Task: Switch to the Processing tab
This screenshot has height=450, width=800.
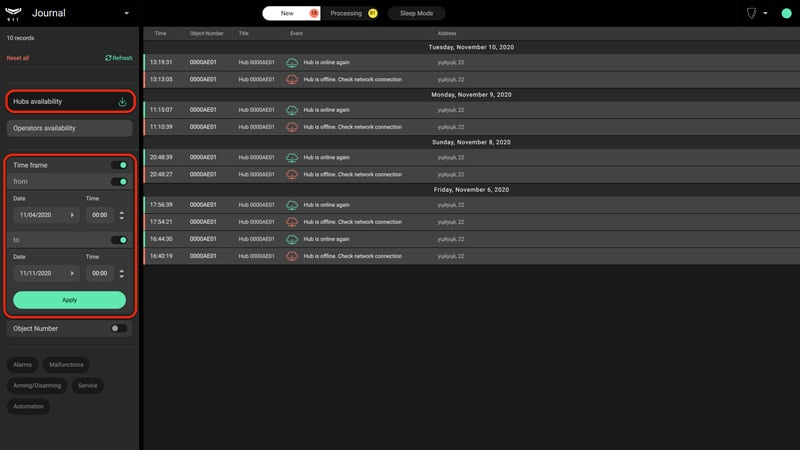Action: pyautogui.click(x=353, y=13)
